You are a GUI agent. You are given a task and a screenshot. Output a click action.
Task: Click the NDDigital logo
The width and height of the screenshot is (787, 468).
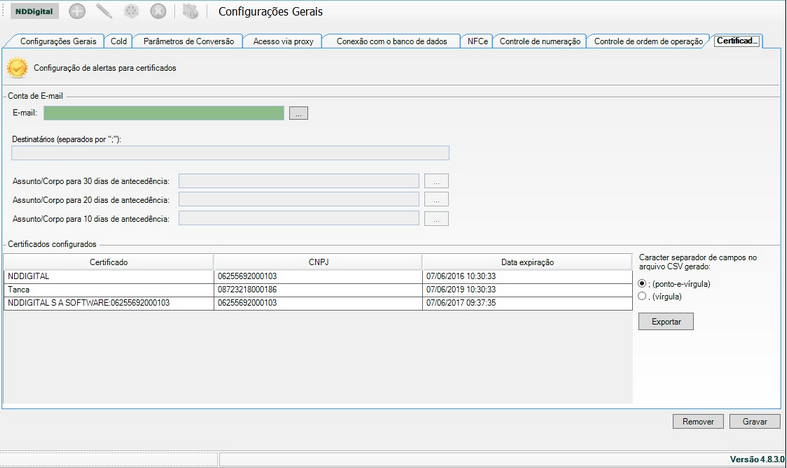pos(35,12)
